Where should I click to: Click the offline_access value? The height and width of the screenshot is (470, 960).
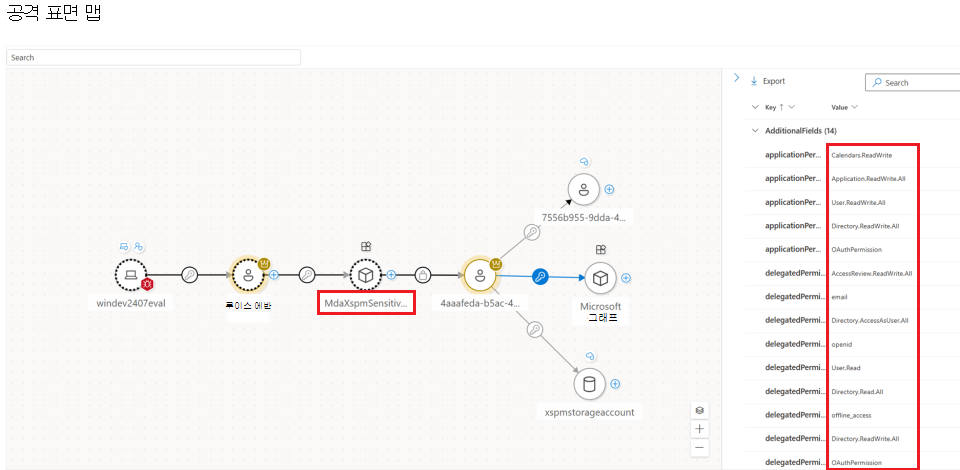tap(851, 415)
